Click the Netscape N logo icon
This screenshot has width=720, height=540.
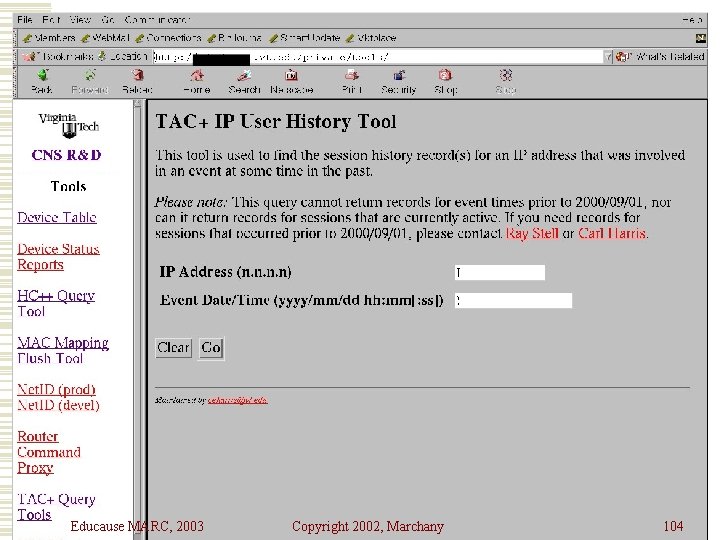(x=700, y=39)
